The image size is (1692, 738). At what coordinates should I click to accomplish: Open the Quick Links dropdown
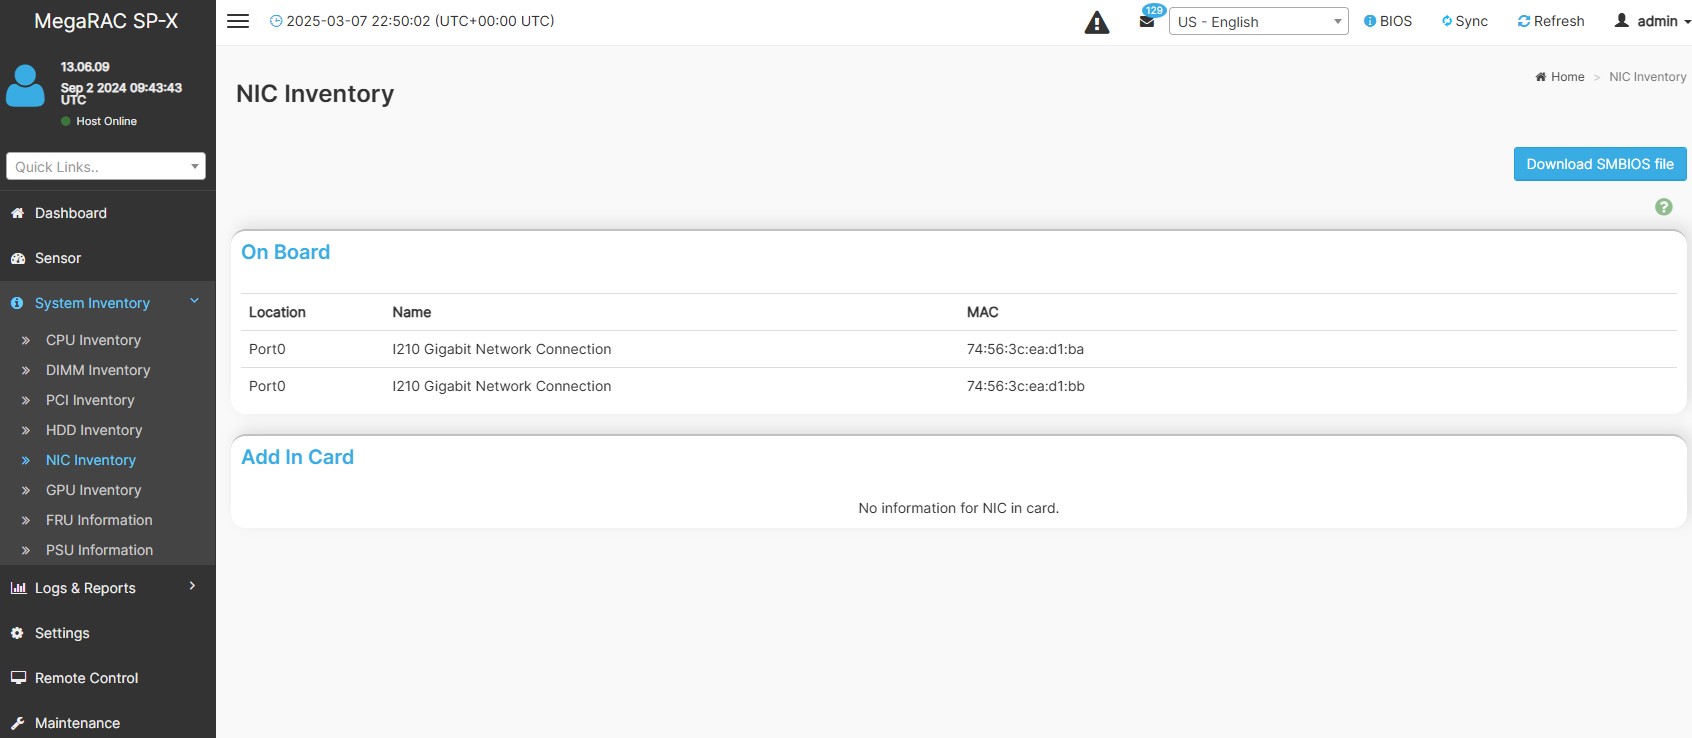[x=106, y=166]
